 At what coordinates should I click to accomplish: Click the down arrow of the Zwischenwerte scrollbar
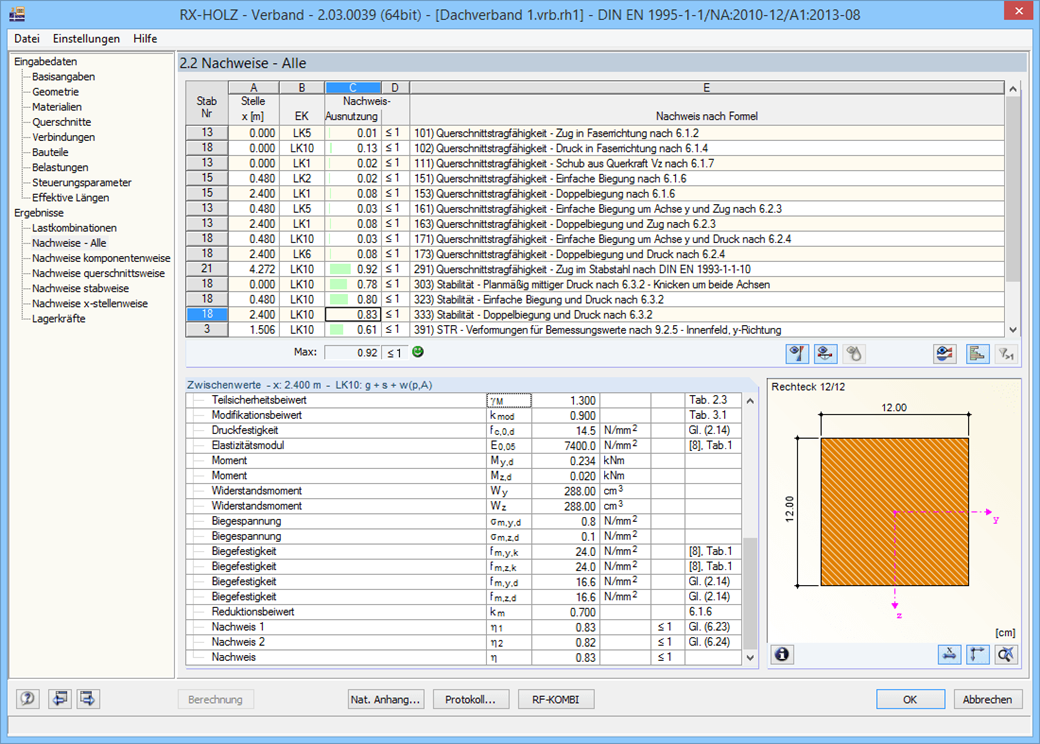(x=750, y=658)
